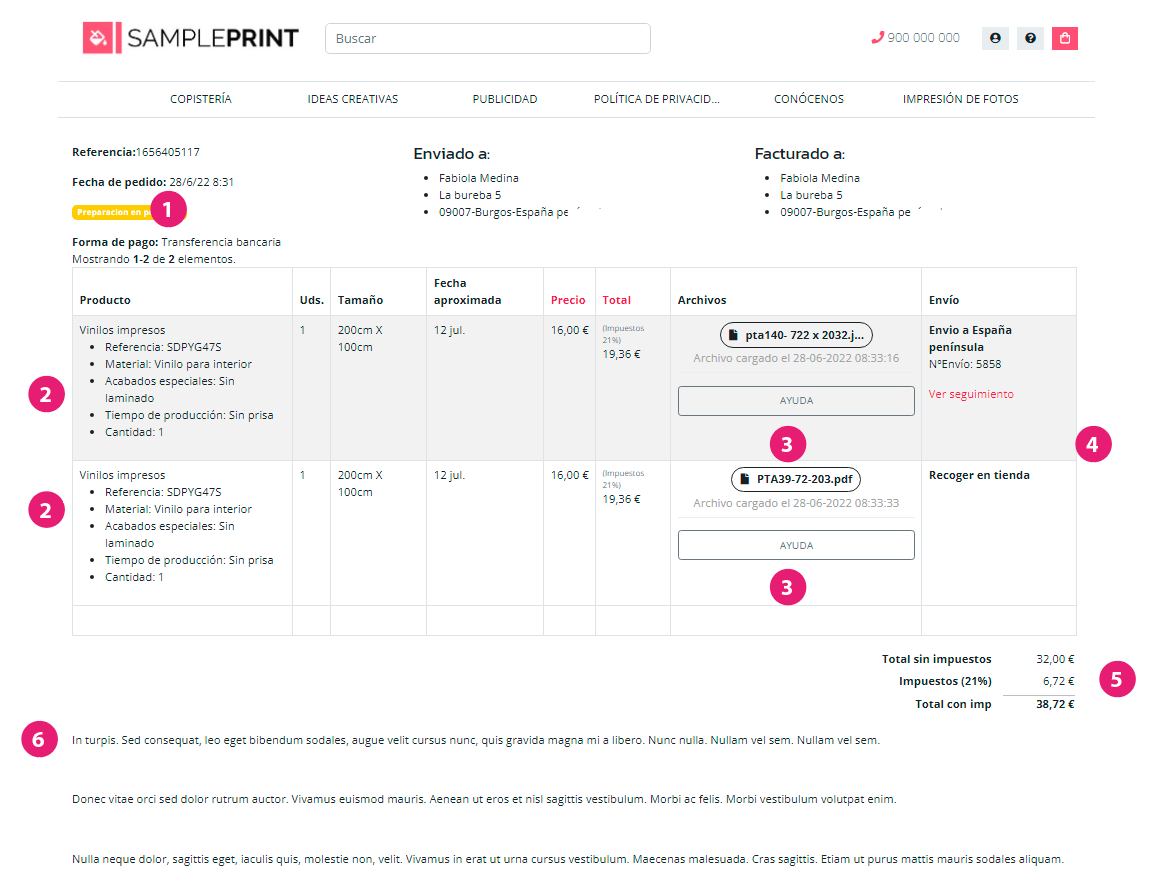Click in the Buscar search field
The height and width of the screenshot is (873, 1151).
point(488,38)
